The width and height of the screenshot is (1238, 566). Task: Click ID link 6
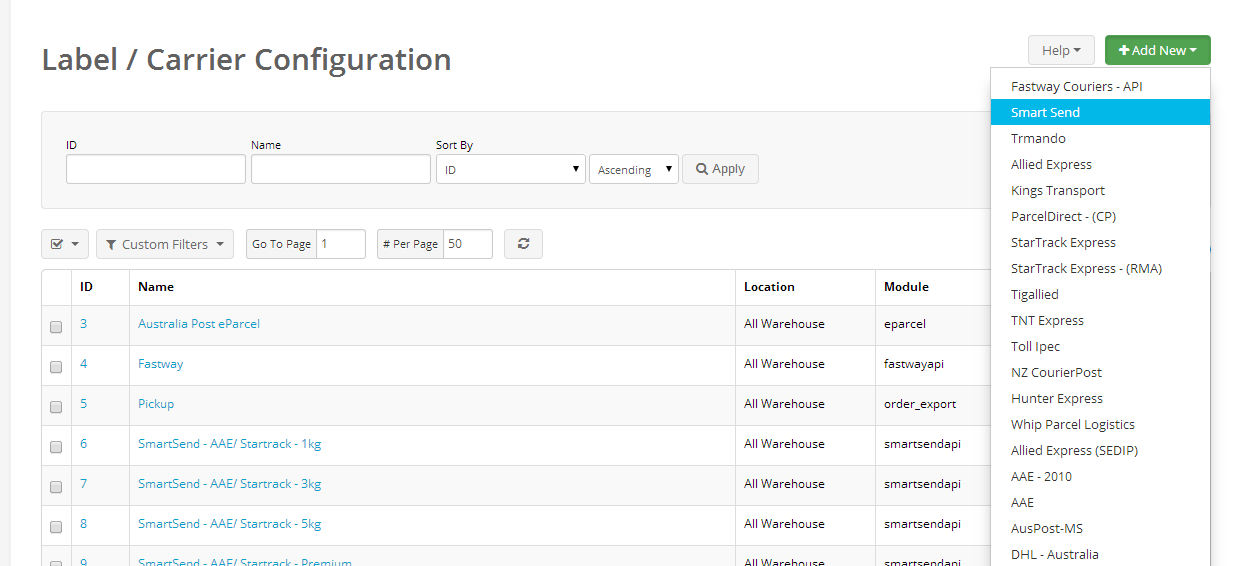click(x=84, y=444)
